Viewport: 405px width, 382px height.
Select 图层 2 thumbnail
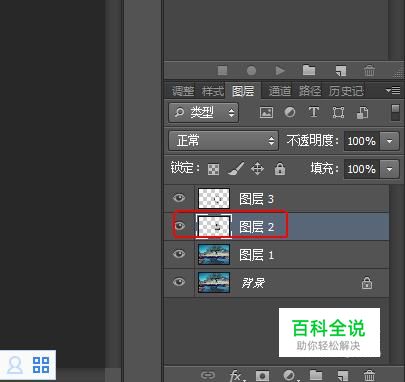(x=214, y=227)
